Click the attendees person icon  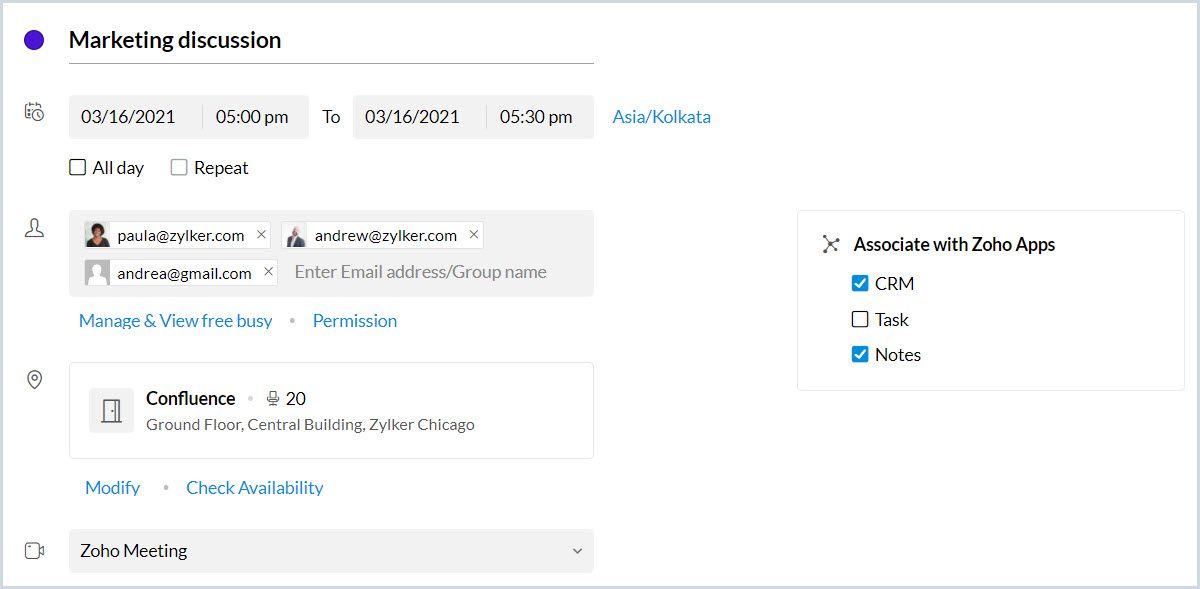(34, 228)
